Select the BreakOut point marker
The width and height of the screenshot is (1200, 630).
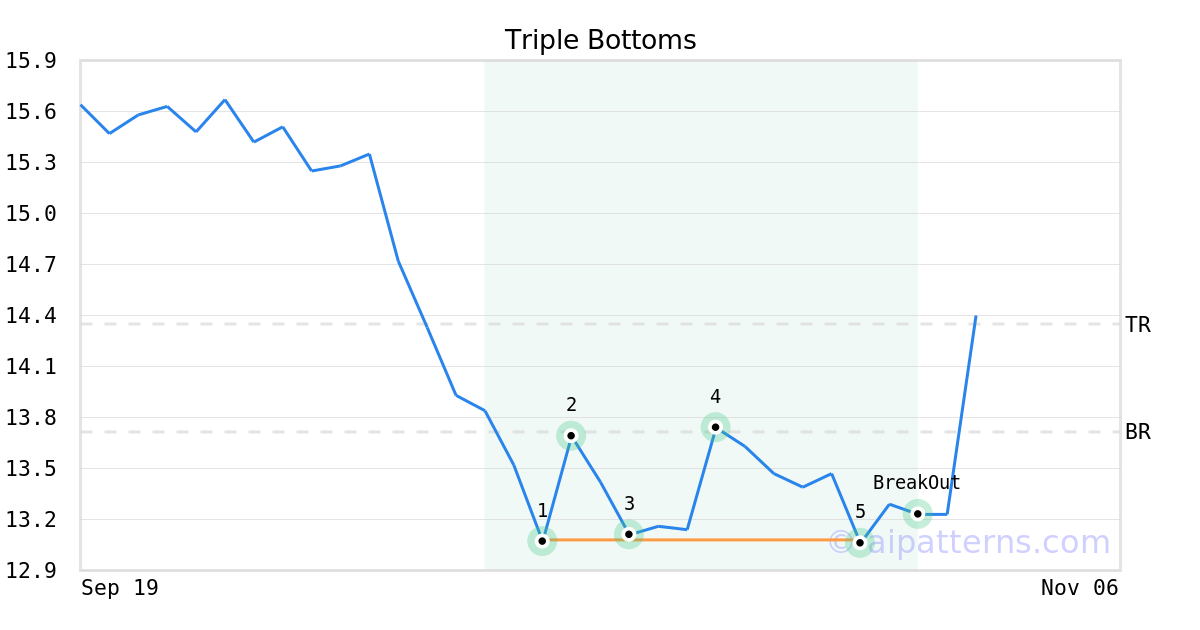[917, 514]
